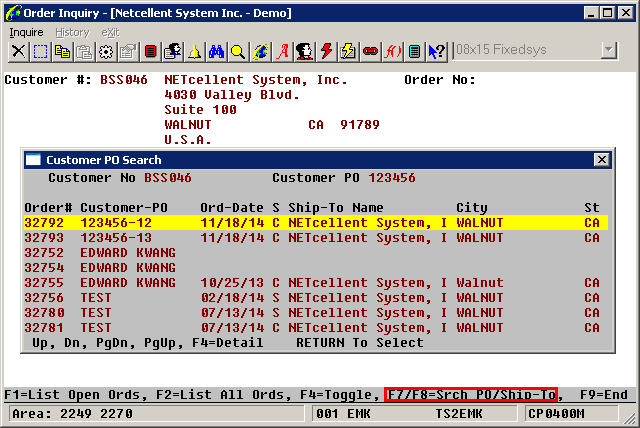Click the person with notes icon
The height and width of the screenshot is (428, 640).
172,51
